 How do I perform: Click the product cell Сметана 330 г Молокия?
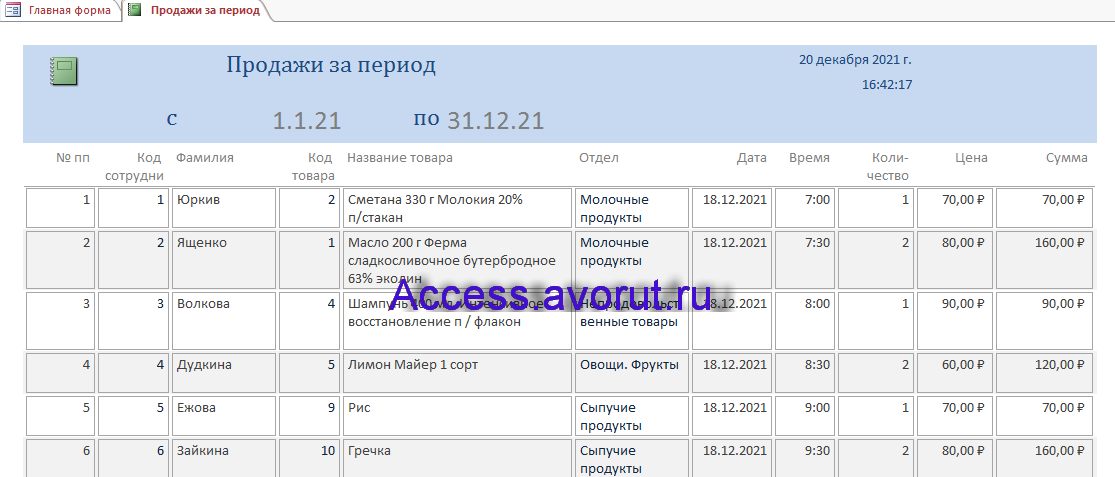[x=457, y=208]
